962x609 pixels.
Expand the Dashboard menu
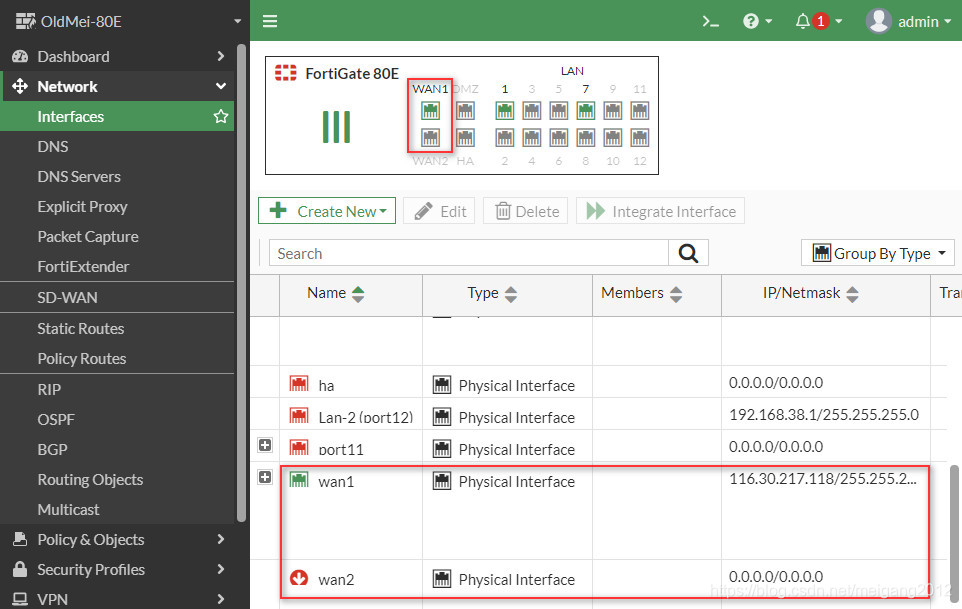[117, 56]
